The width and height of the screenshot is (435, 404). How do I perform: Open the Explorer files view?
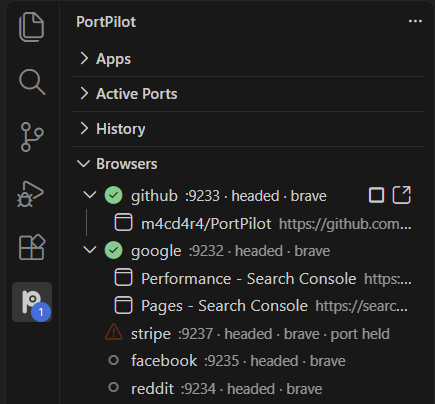point(32,27)
